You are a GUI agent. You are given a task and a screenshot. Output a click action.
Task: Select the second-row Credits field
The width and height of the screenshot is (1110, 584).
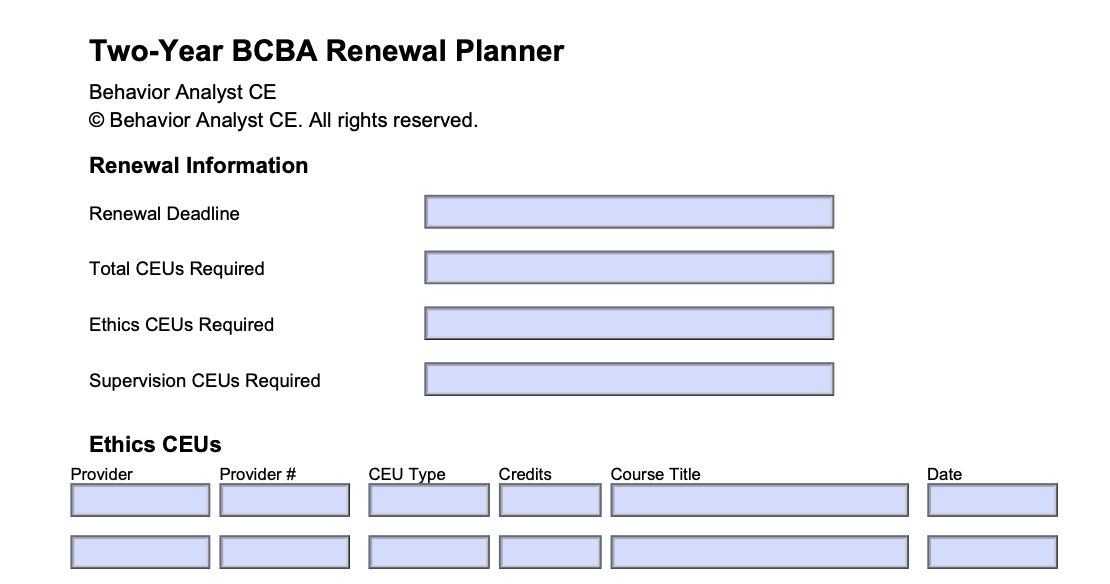550,552
